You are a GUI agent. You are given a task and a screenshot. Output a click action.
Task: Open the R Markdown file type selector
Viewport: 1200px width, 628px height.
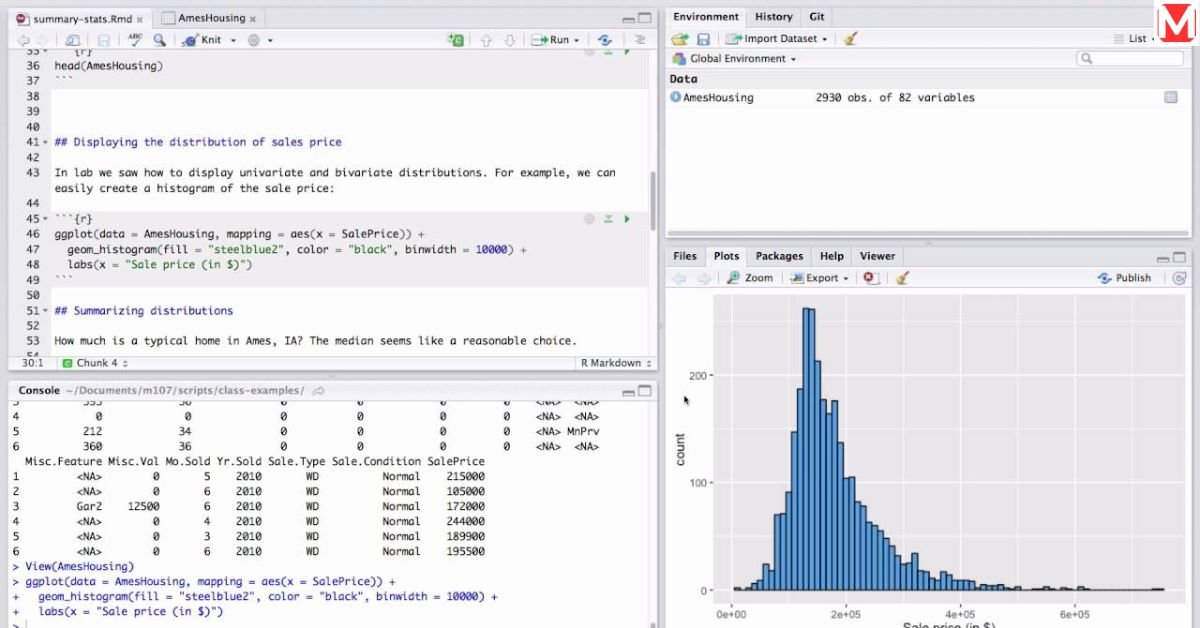[x=617, y=363]
